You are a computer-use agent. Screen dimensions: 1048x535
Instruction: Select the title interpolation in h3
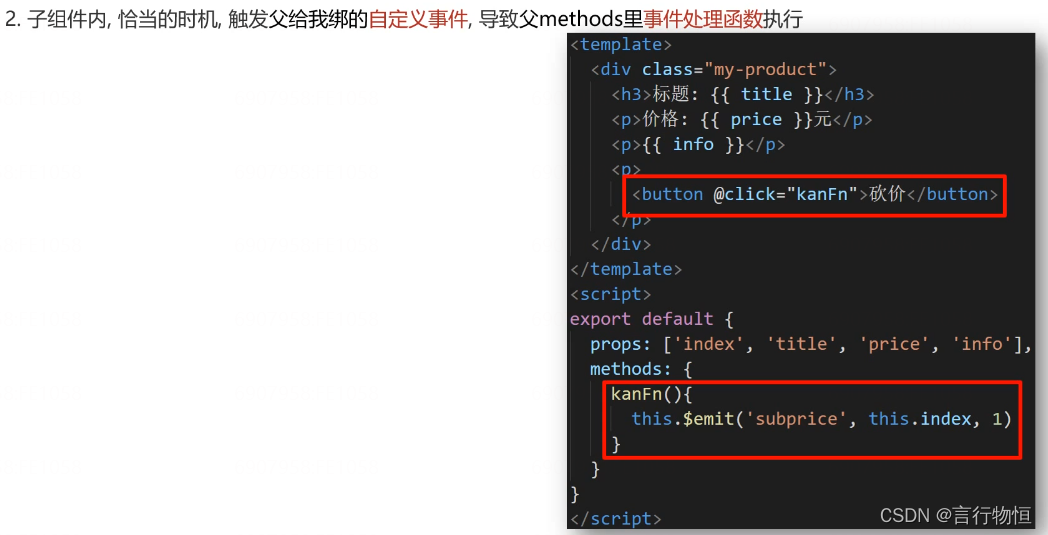tap(767, 94)
